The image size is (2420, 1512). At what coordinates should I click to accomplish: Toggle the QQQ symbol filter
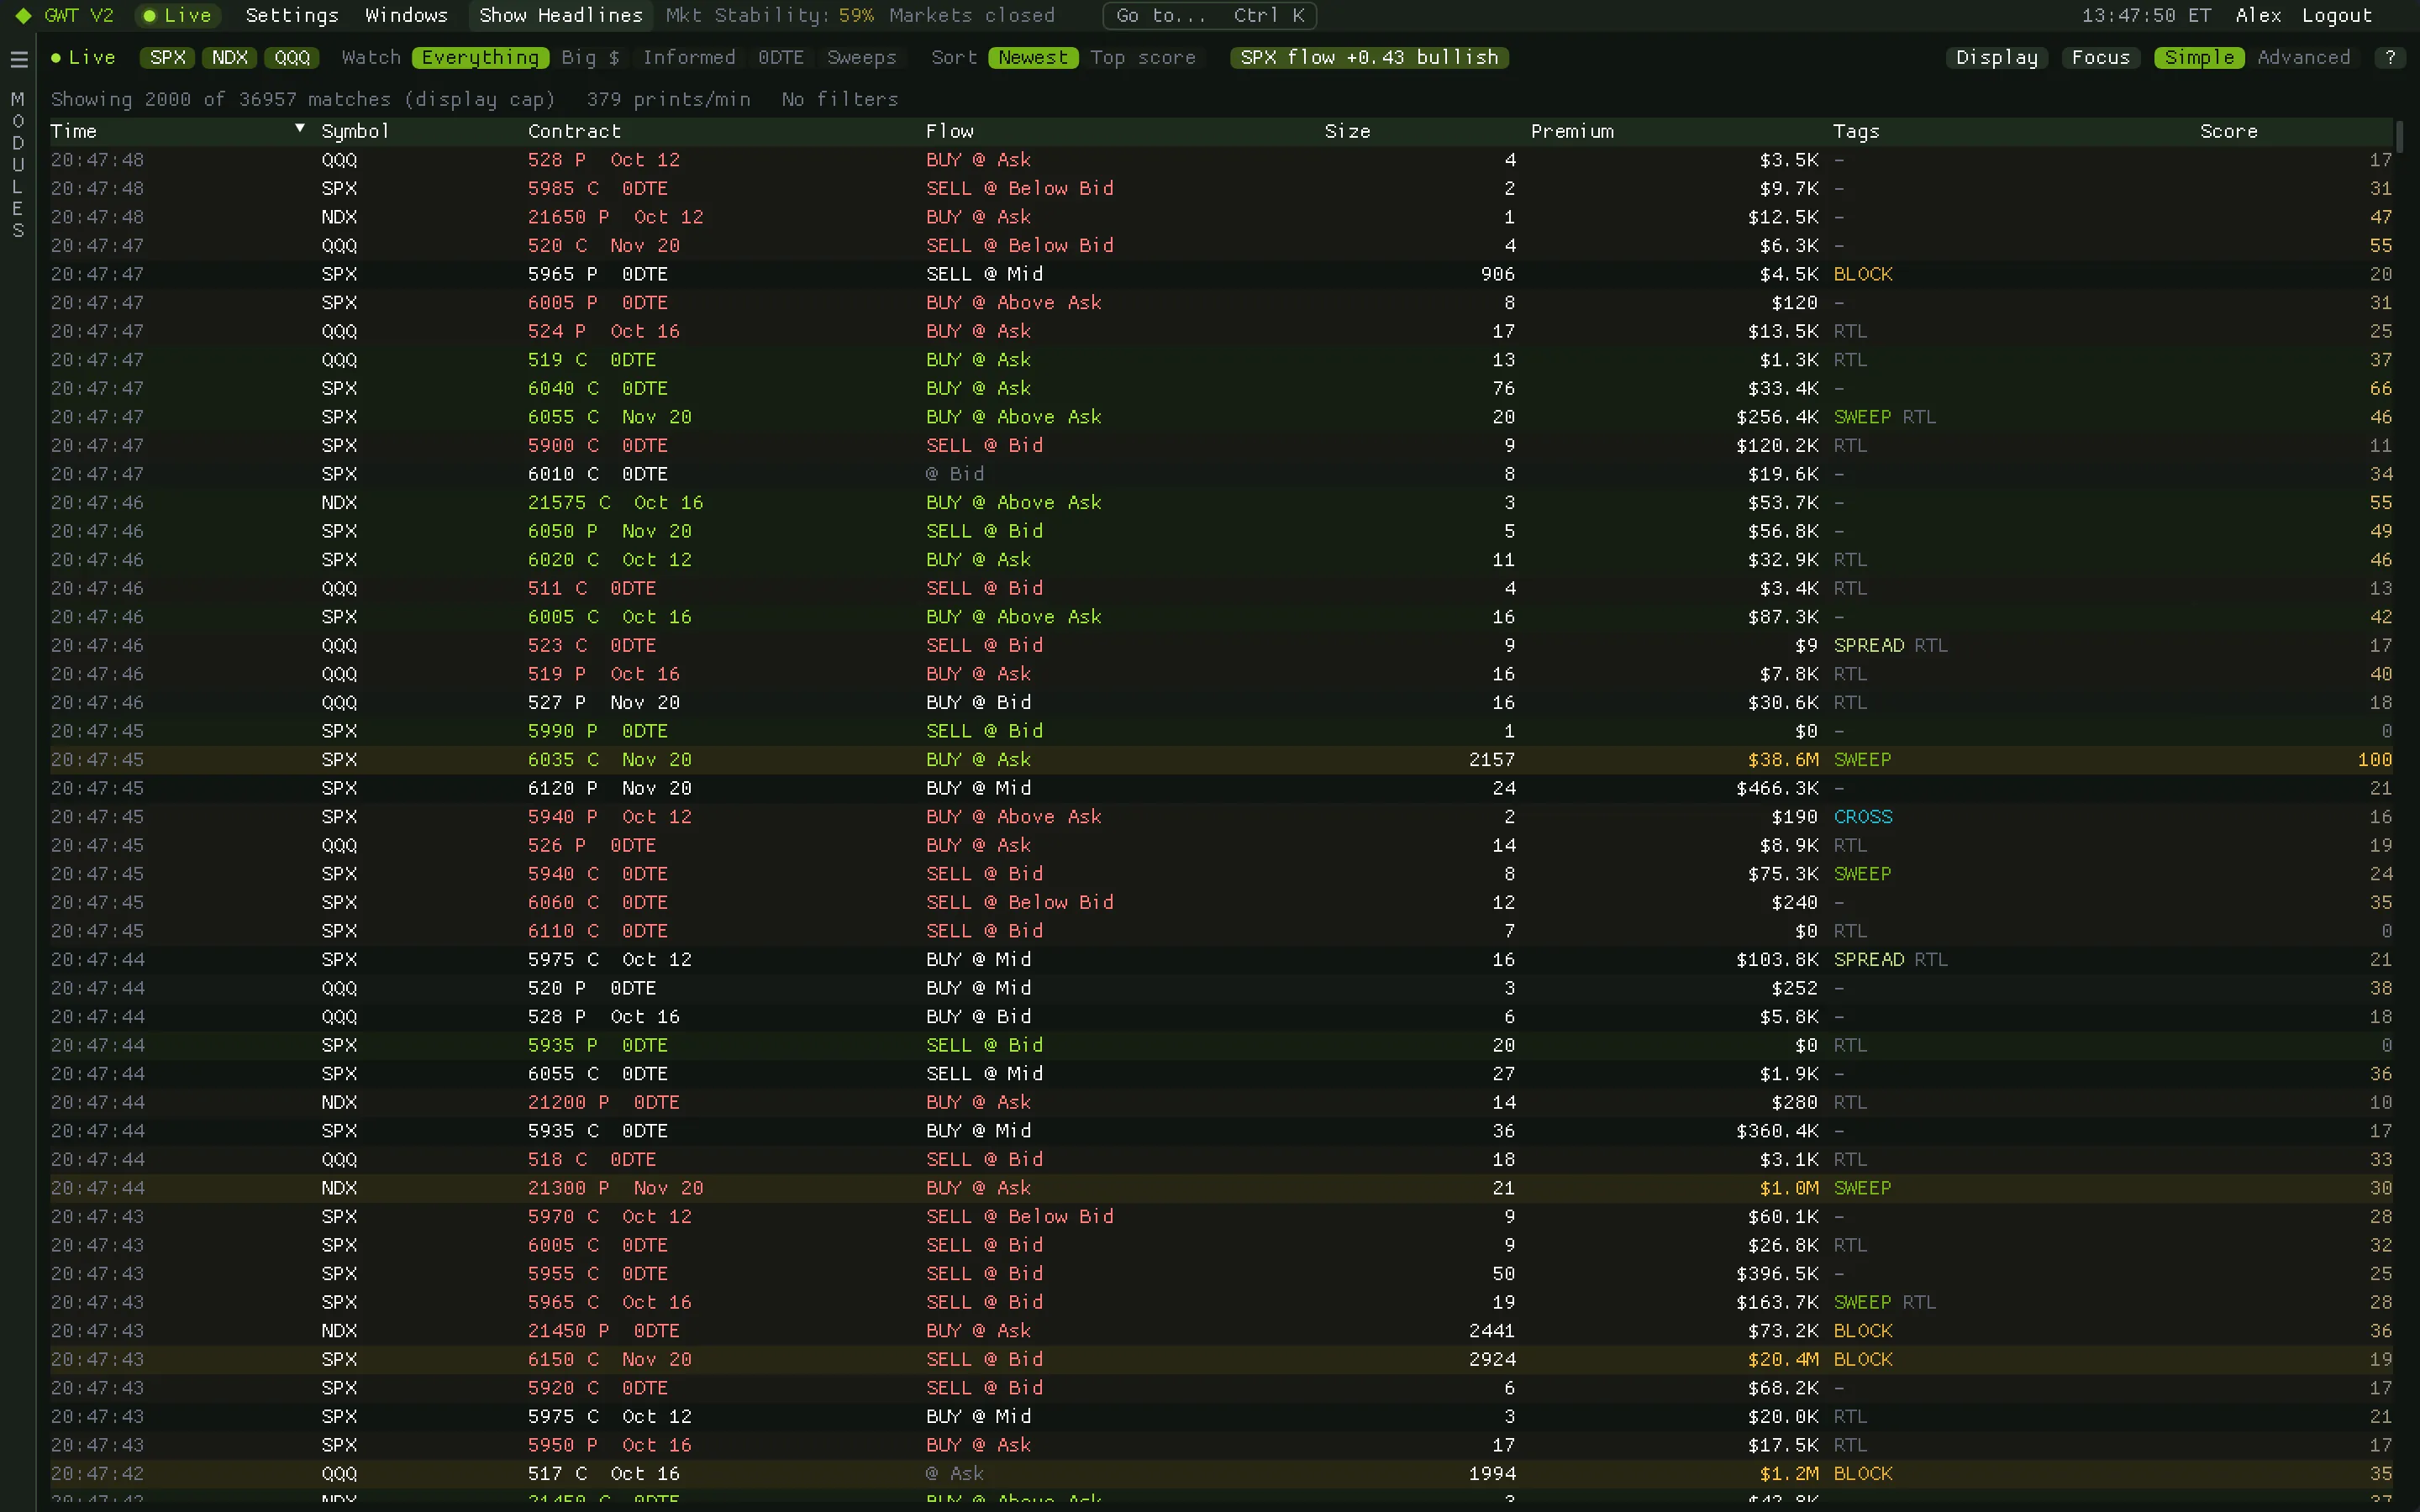pyautogui.click(x=292, y=58)
